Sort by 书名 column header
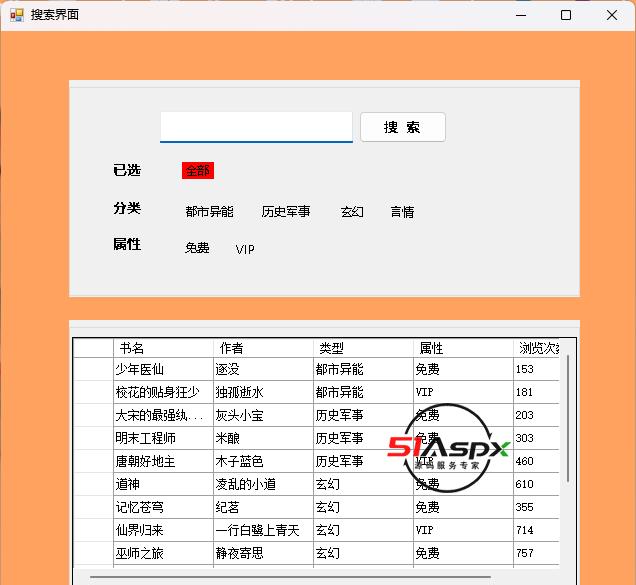 (162, 348)
